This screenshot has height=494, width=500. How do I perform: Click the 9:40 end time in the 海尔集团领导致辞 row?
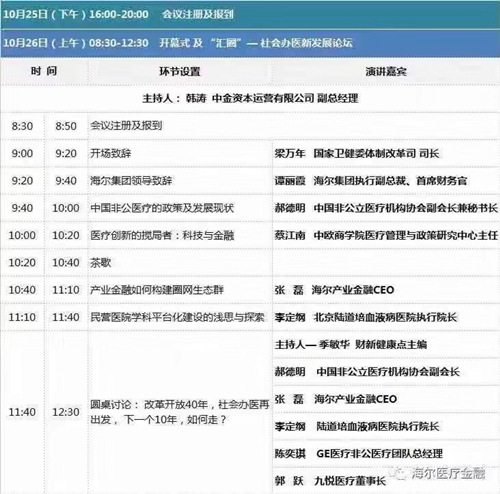pyautogui.click(x=66, y=181)
